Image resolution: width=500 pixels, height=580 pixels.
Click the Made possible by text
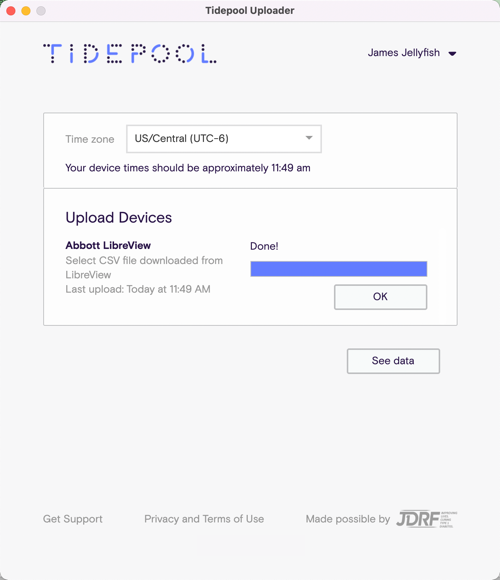coord(348,519)
